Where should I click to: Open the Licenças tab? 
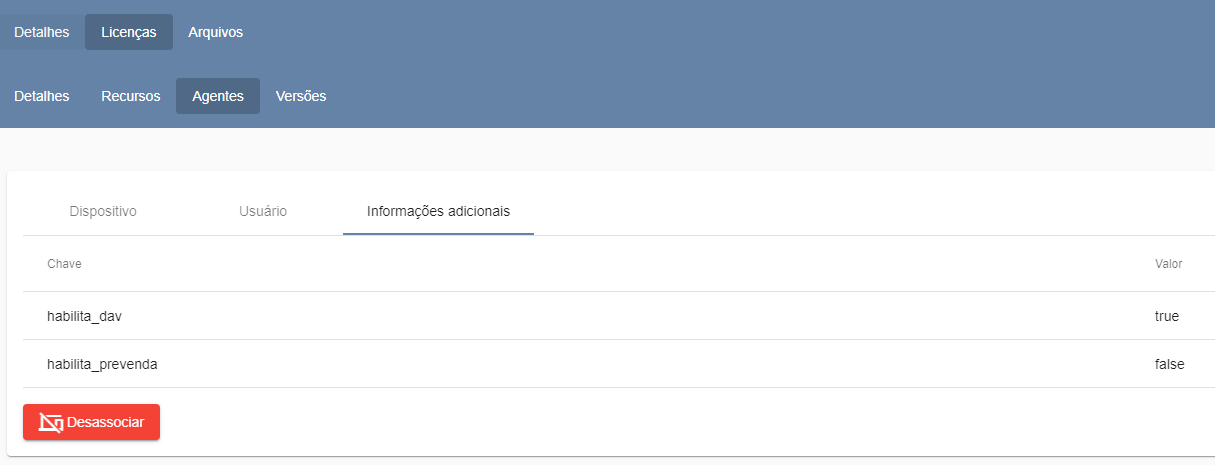coord(129,32)
